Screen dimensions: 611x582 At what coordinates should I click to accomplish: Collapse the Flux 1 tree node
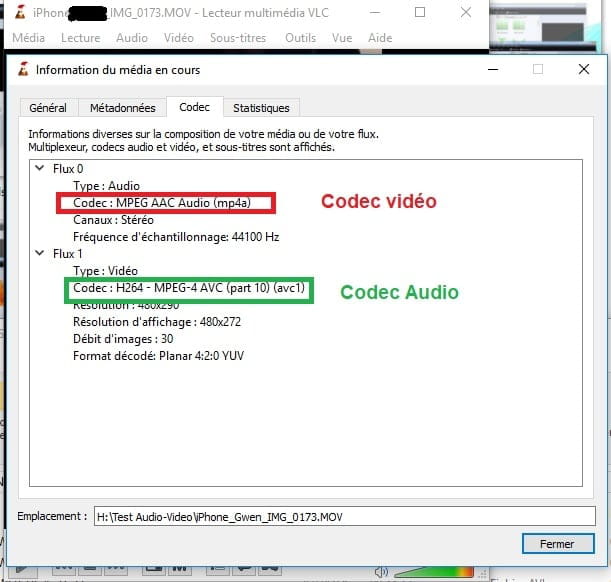click(40, 253)
